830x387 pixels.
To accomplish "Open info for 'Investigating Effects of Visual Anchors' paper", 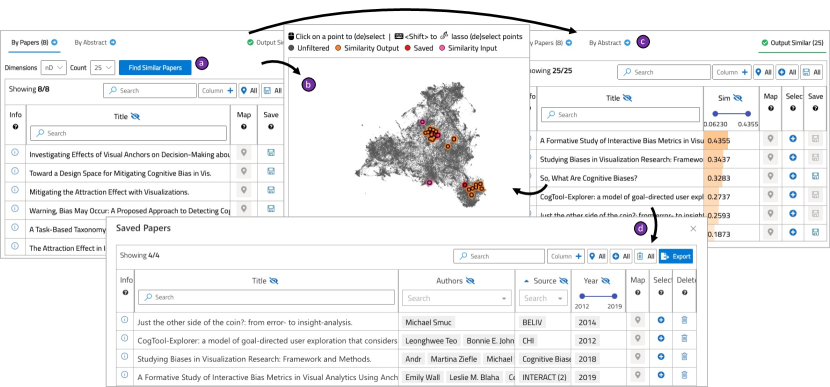I will coord(15,152).
